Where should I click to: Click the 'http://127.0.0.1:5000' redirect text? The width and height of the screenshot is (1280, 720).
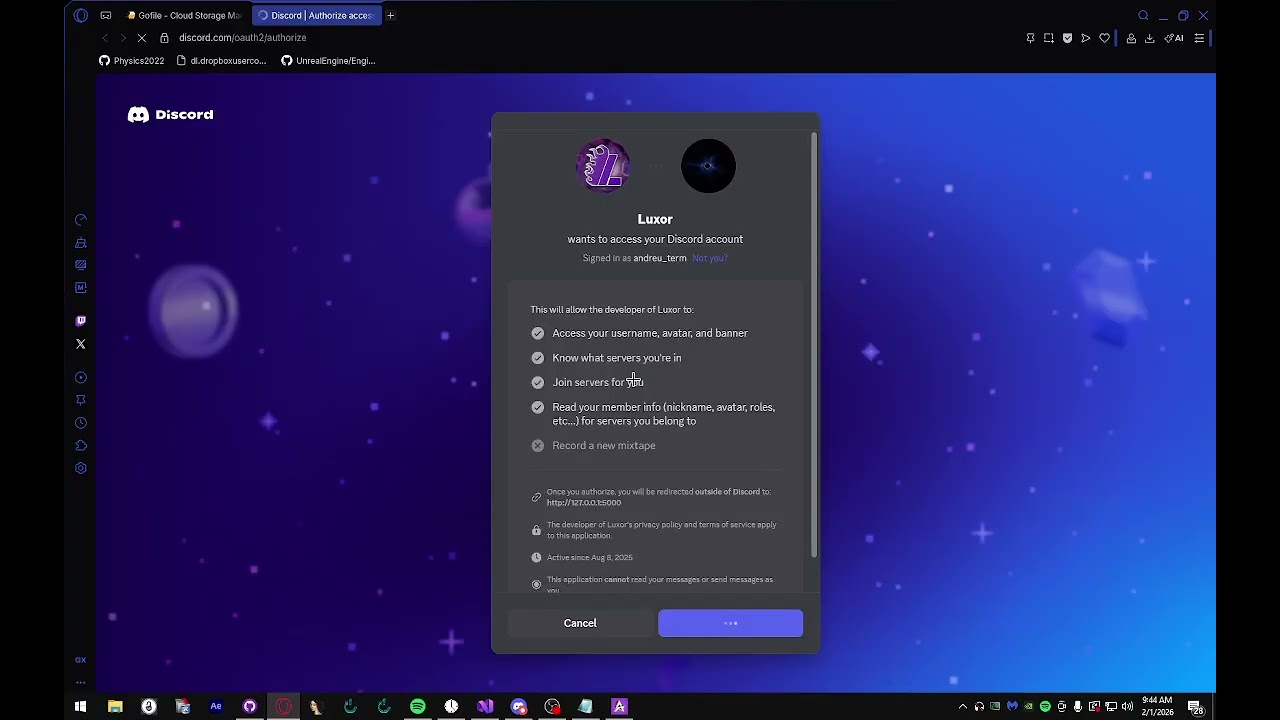coord(584,503)
